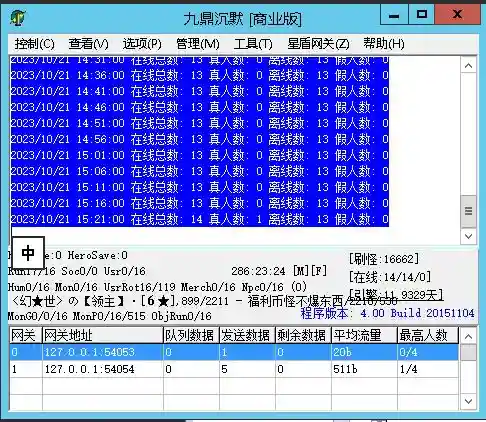Click the Soc0/0 Usr0/16 status text

tap(103, 271)
